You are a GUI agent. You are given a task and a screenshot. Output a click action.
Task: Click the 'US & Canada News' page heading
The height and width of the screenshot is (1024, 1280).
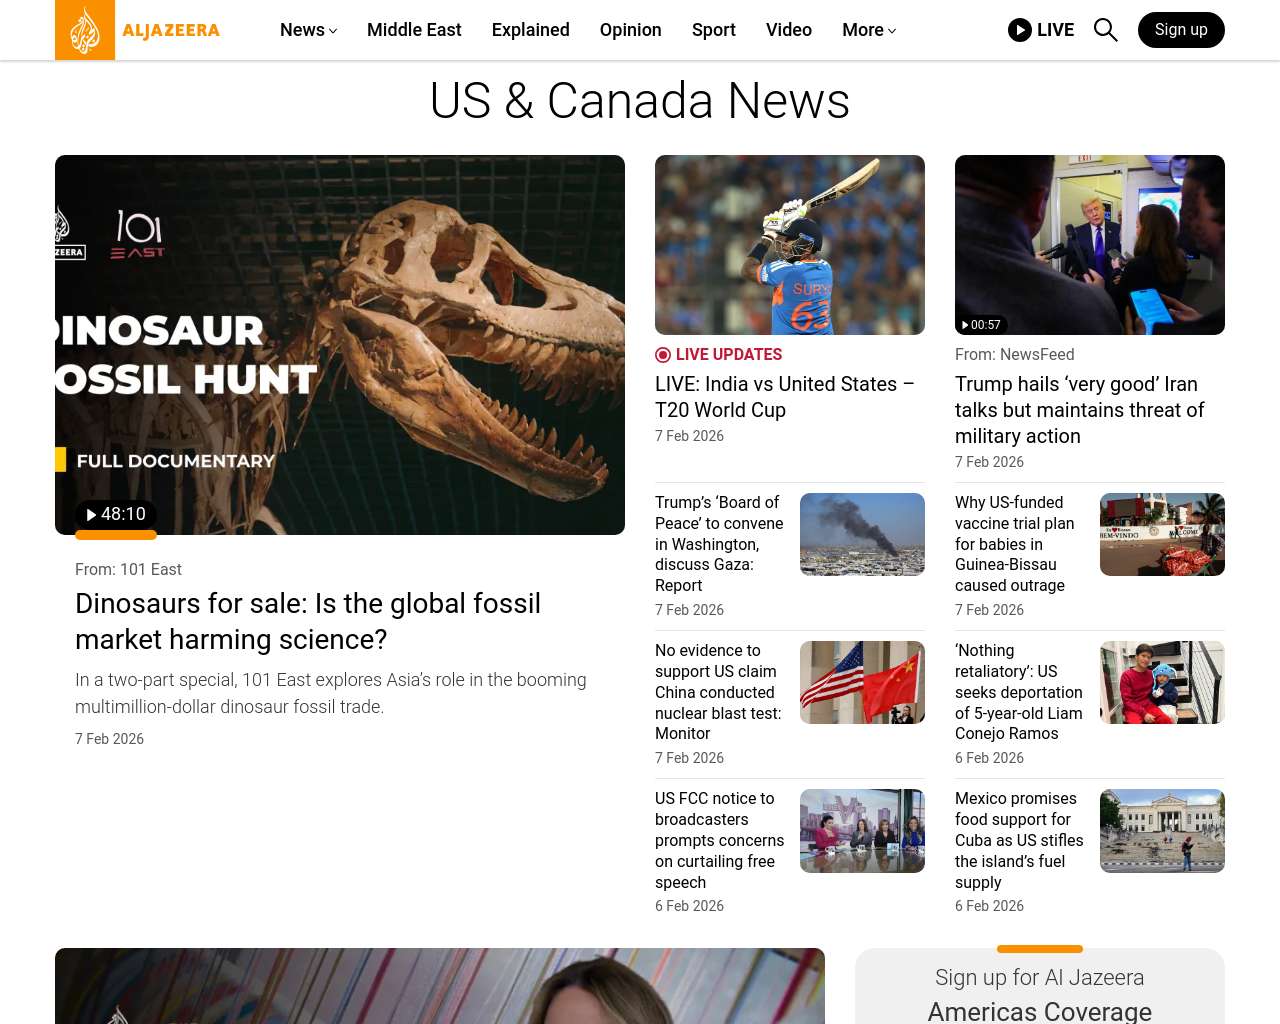point(640,101)
